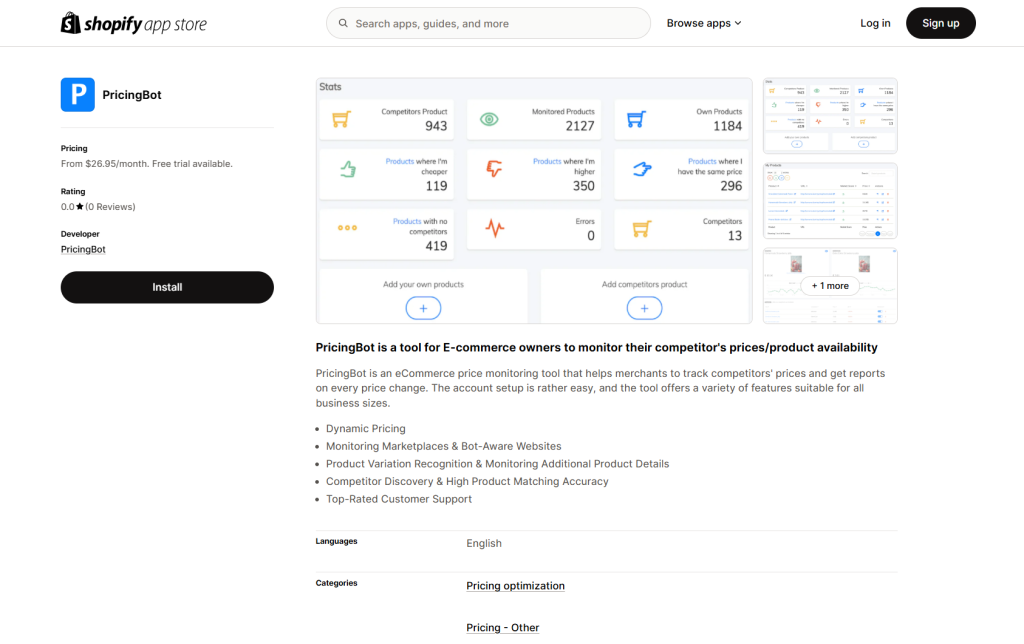The width and height of the screenshot is (1024, 644).
Task: Click the Shopify bag logo icon
Action: pyautogui.click(x=71, y=23)
